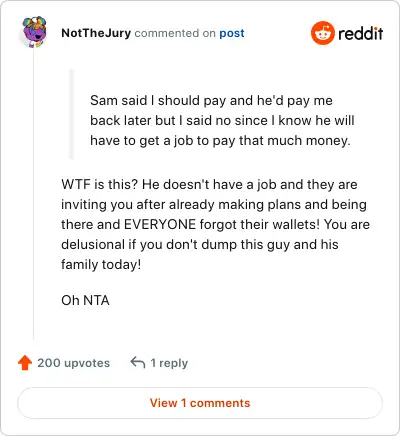400x436 pixels.
Task: Click the word EVERYONE in the comment
Action: point(160,224)
